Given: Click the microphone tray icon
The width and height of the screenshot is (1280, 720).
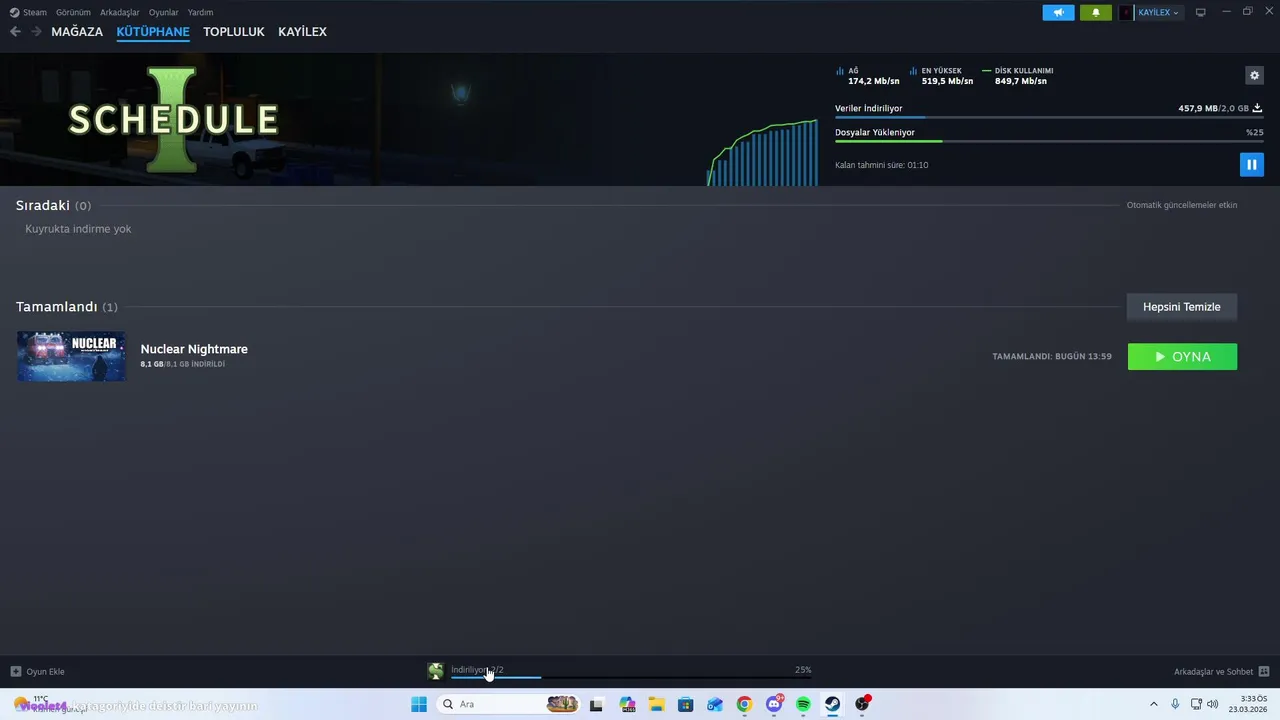Looking at the screenshot, I should (1175, 704).
